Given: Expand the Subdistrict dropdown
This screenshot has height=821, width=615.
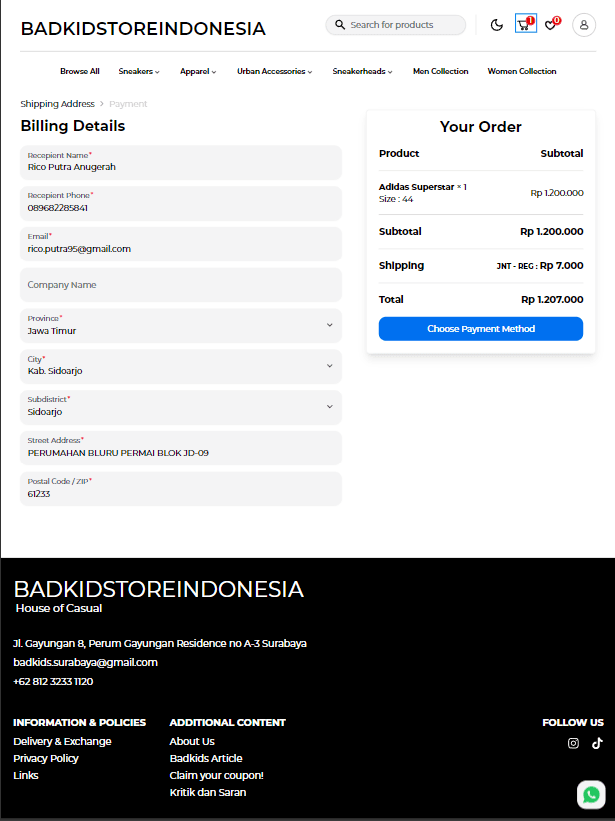Looking at the screenshot, I should pos(329,407).
